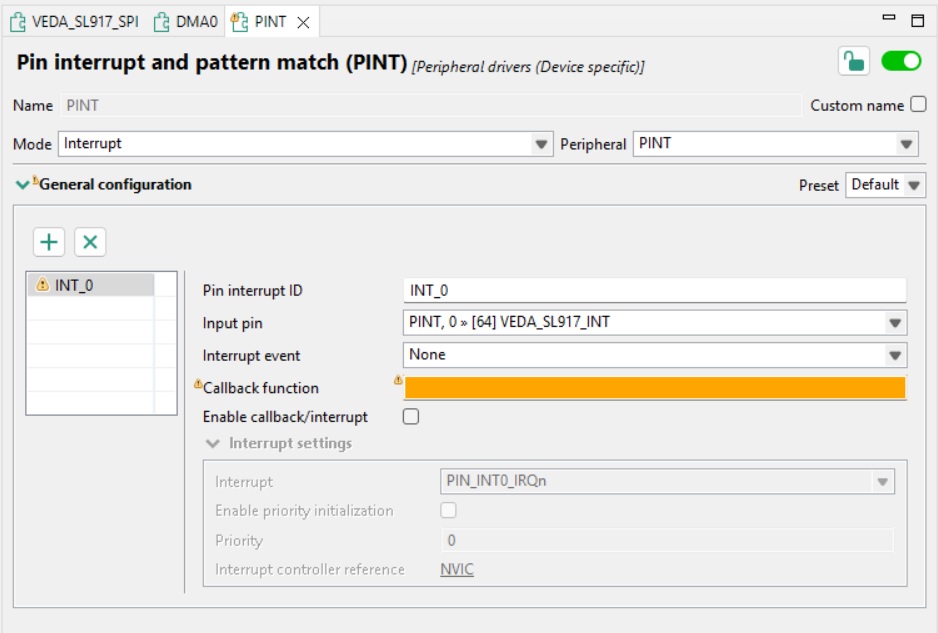Image resolution: width=938 pixels, height=633 pixels.
Task: Open the Mode dropdown
Action: pos(541,143)
